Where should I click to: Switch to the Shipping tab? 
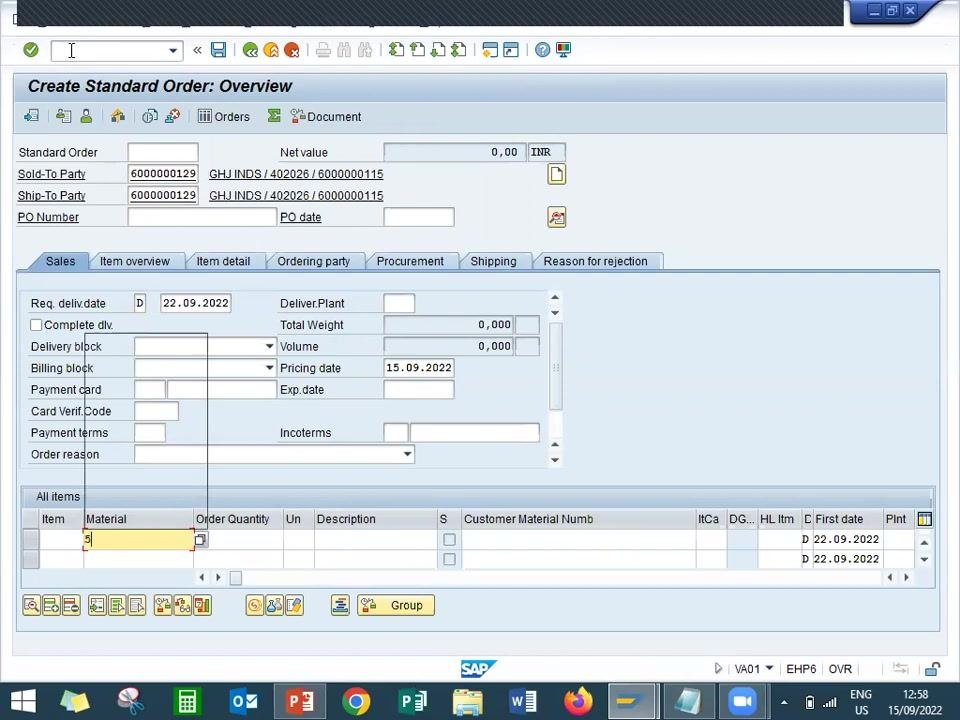(x=493, y=261)
